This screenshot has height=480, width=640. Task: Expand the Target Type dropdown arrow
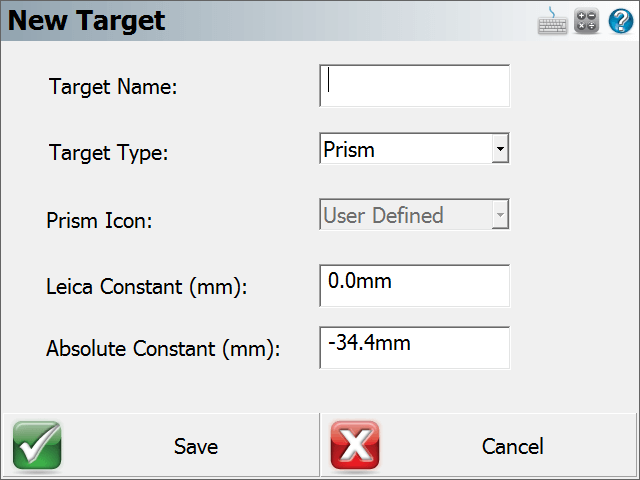(x=500, y=148)
